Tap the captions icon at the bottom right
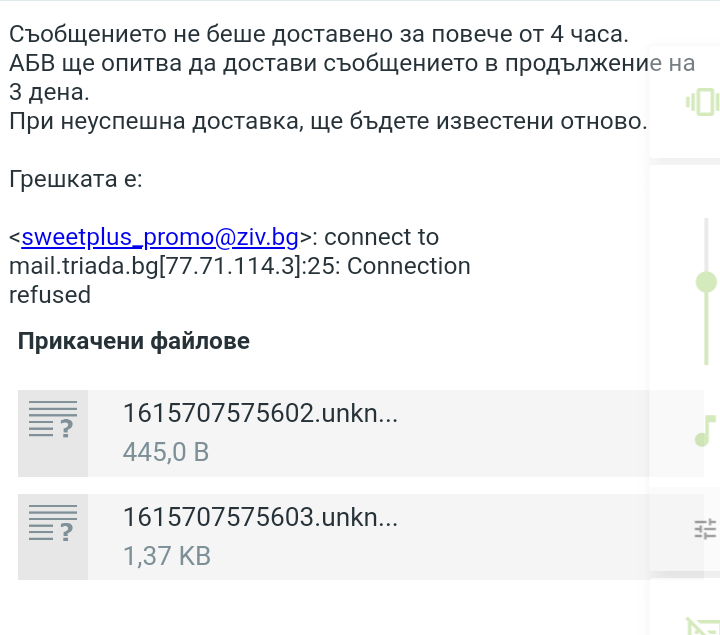The height and width of the screenshot is (635, 720). click(x=703, y=625)
